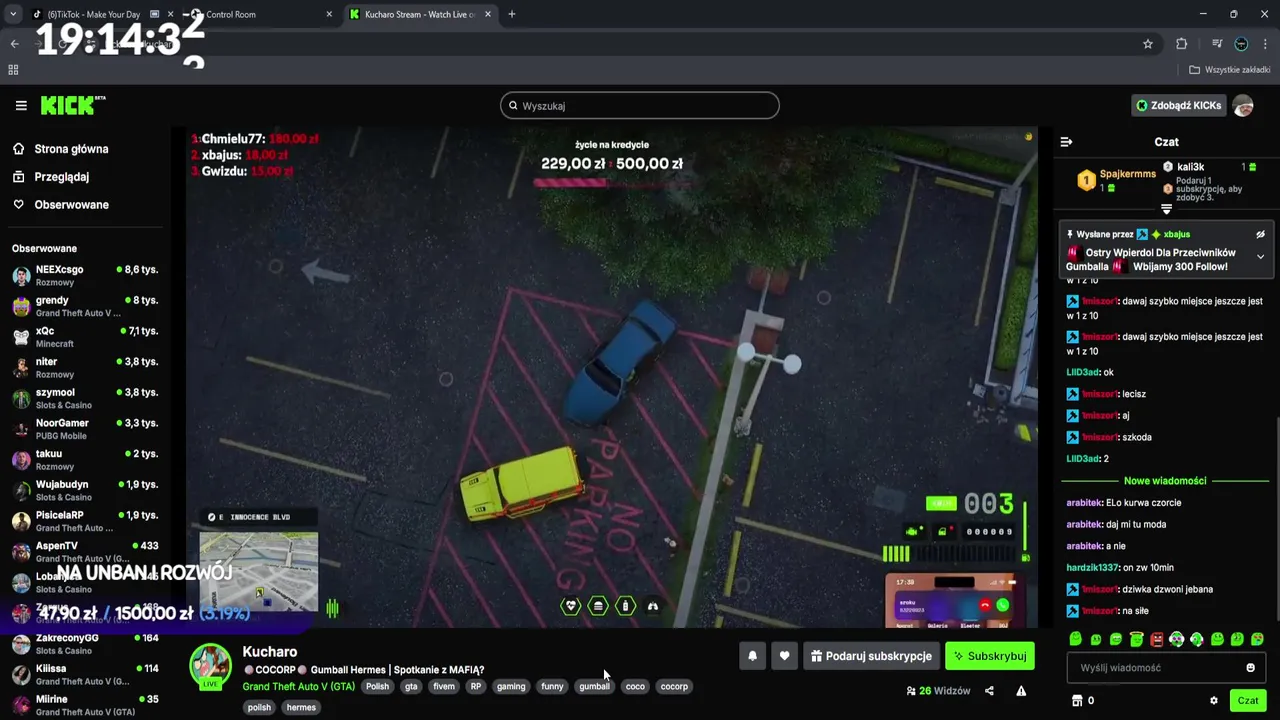This screenshot has height=720, width=1280.
Task: Open the Grand Theft Auto V (GTA) category link
Action: (x=298, y=687)
